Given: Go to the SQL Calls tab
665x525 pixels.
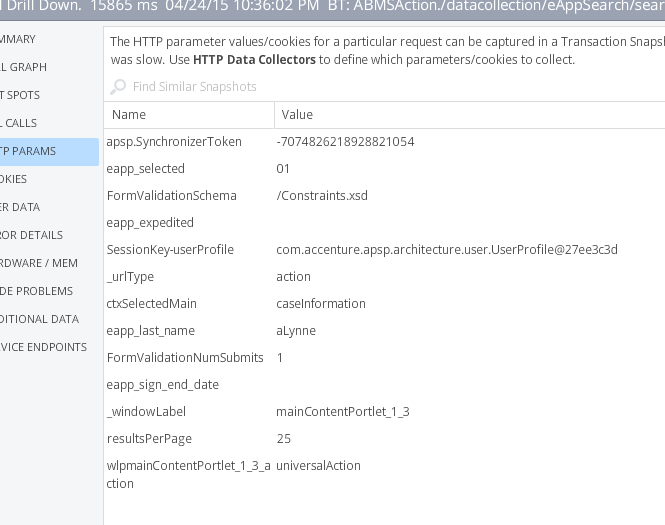Looking at the screenshot, I should point(20,123).
